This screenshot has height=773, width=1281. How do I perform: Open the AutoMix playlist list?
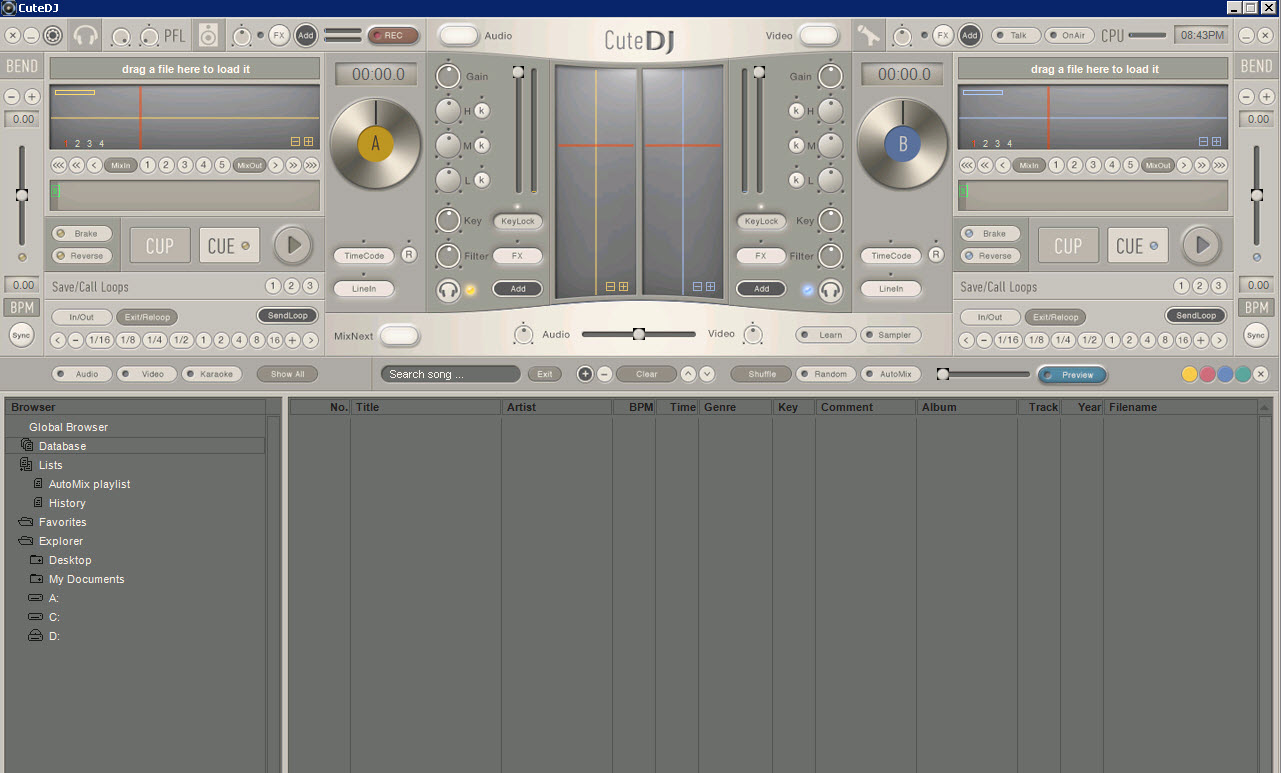point(89,484)
